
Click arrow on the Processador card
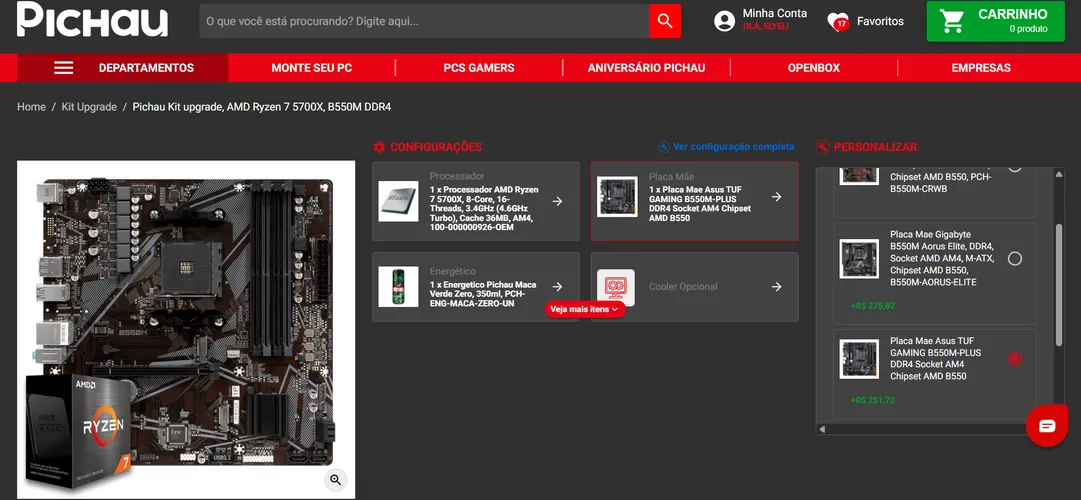click(x=558, y=201)
